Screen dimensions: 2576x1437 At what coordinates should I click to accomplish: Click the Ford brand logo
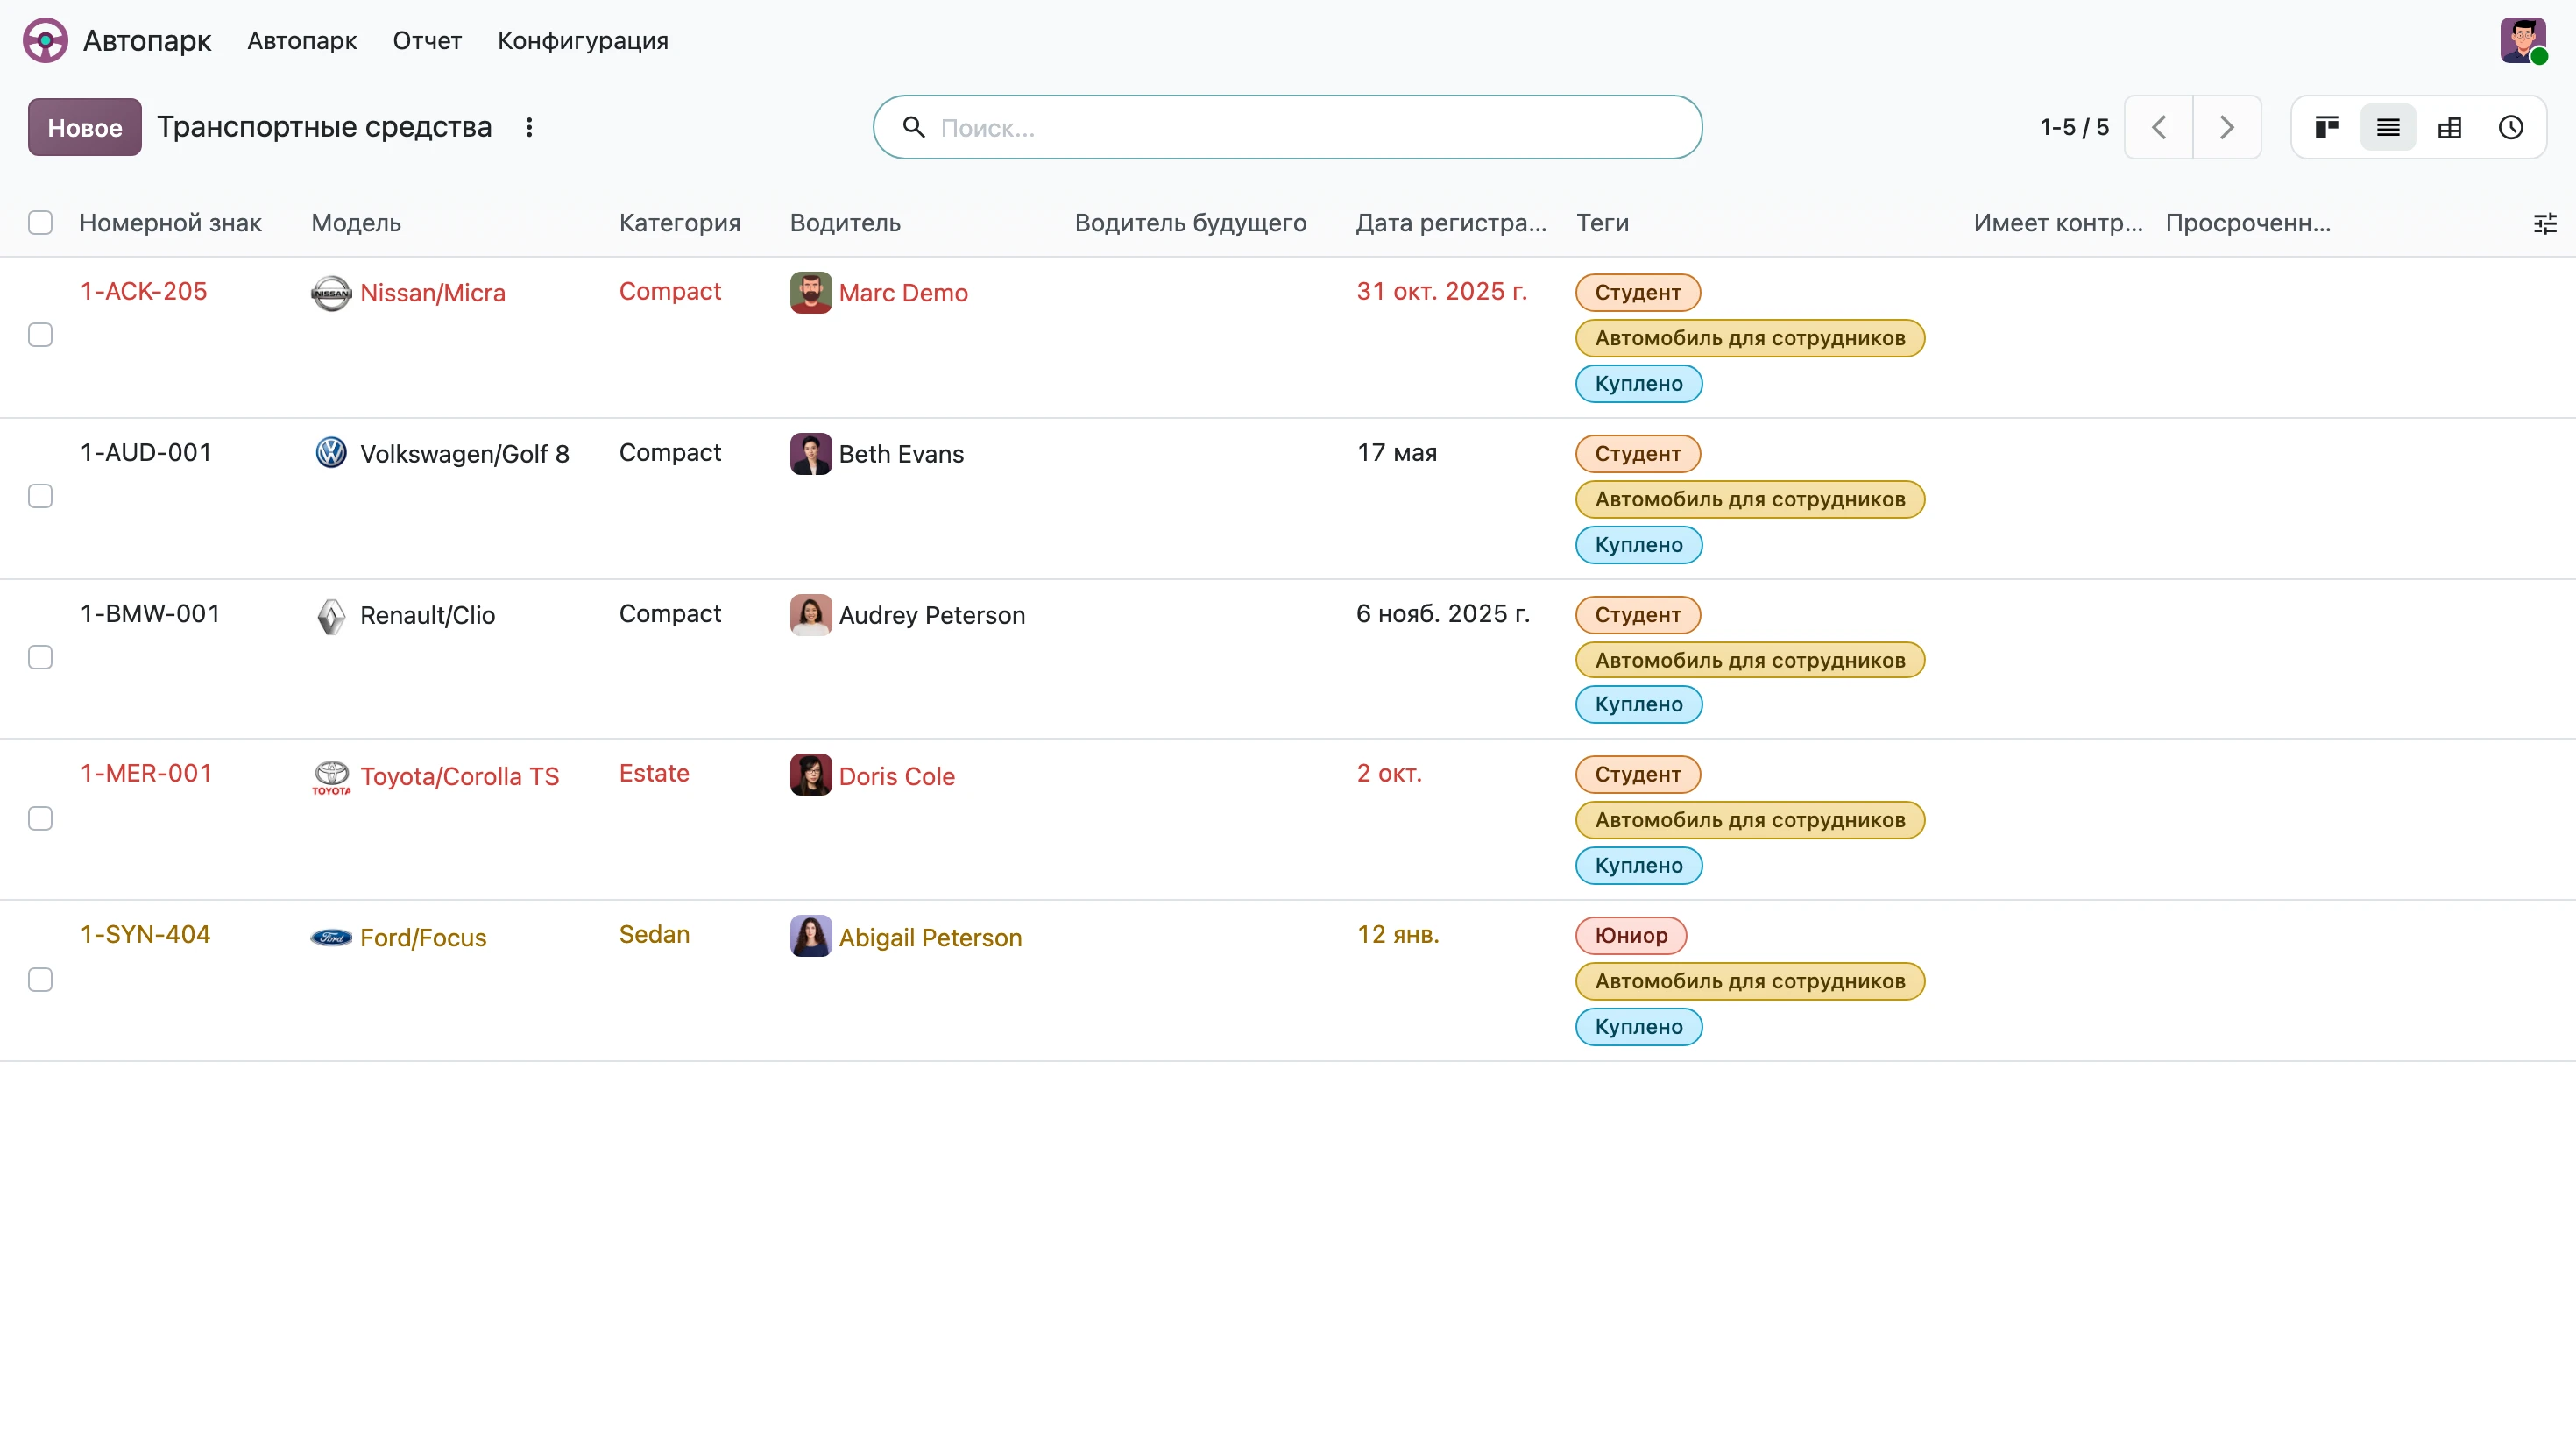click(x=331, y=938)
